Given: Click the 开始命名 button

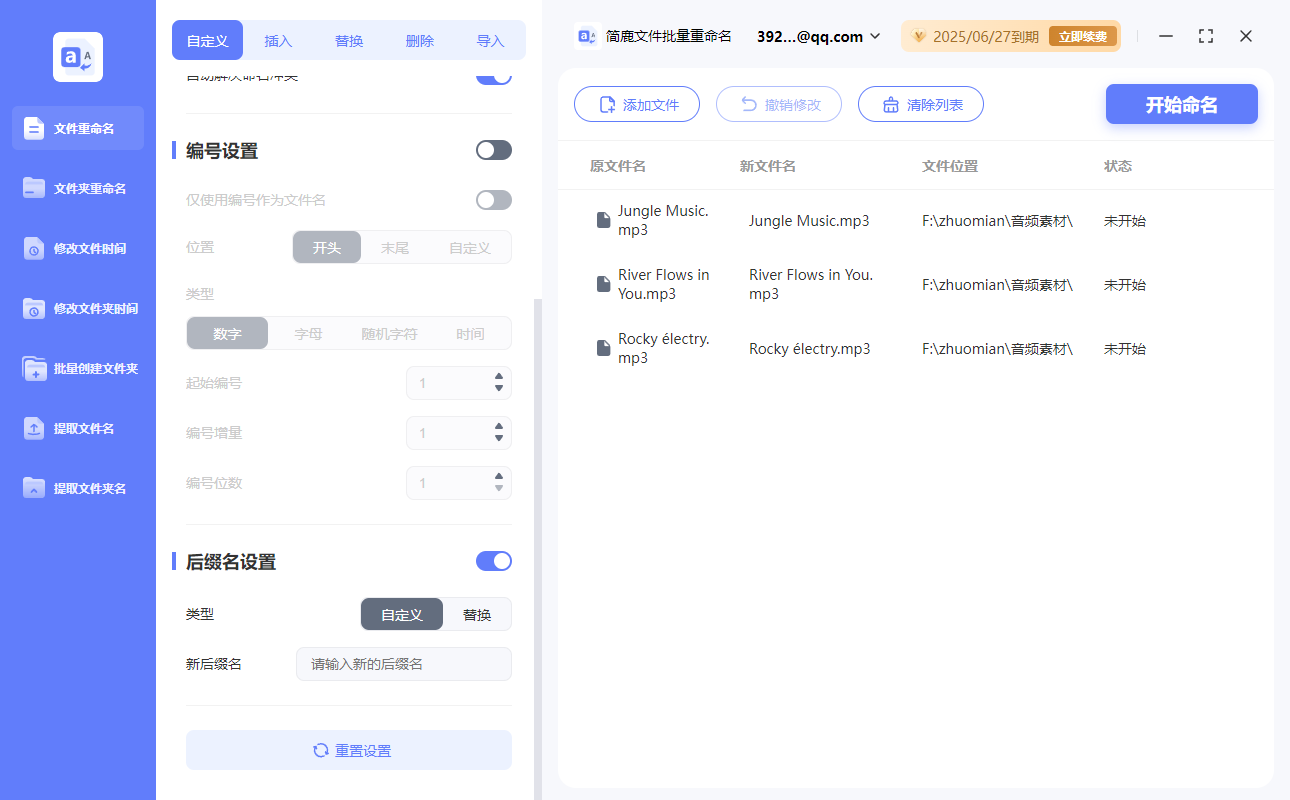Looking at the screenshot, I should [1181, 103].
